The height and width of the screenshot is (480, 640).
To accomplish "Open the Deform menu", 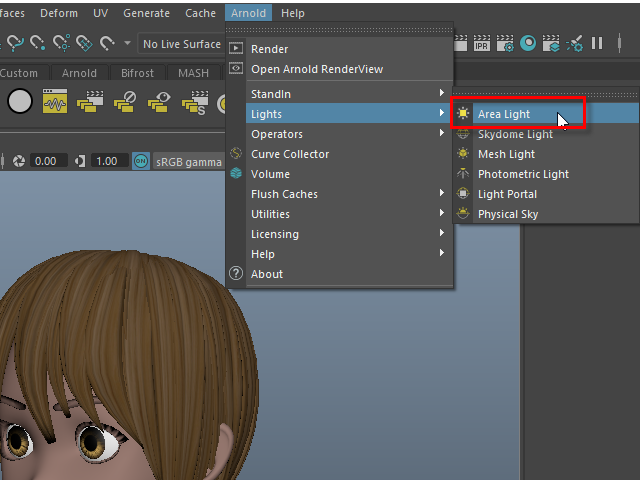I will click(59, 13).
